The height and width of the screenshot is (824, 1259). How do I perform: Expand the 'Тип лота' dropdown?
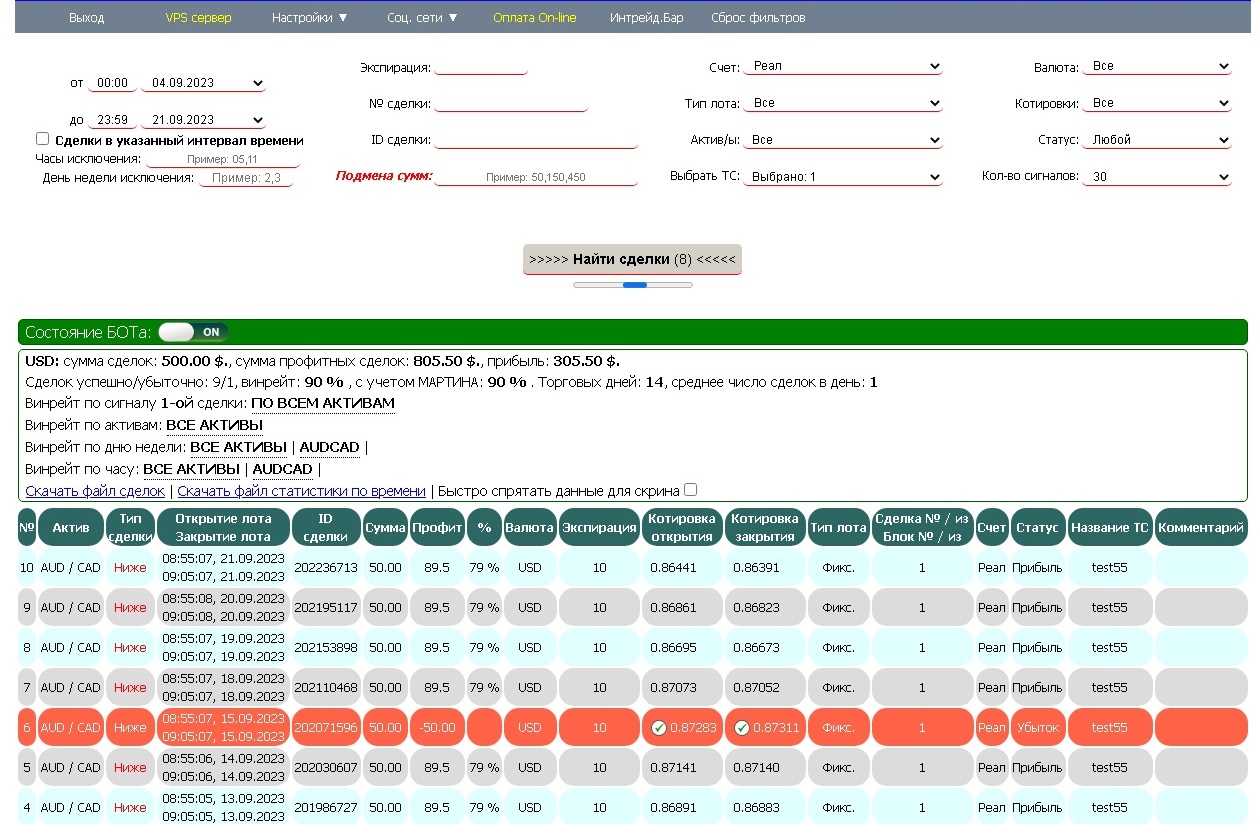(x=843, y=103)
